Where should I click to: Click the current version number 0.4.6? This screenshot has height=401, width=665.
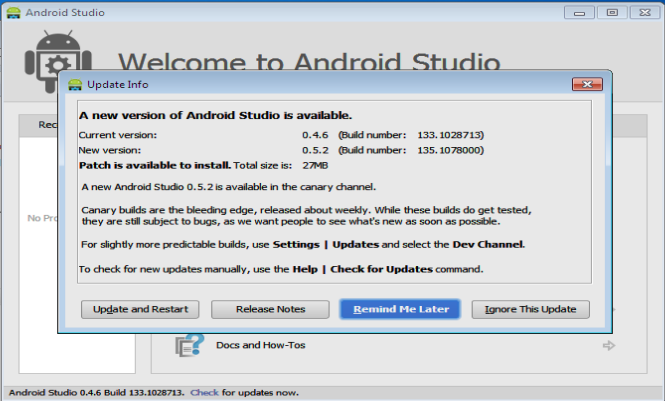(x=315, y=135)
